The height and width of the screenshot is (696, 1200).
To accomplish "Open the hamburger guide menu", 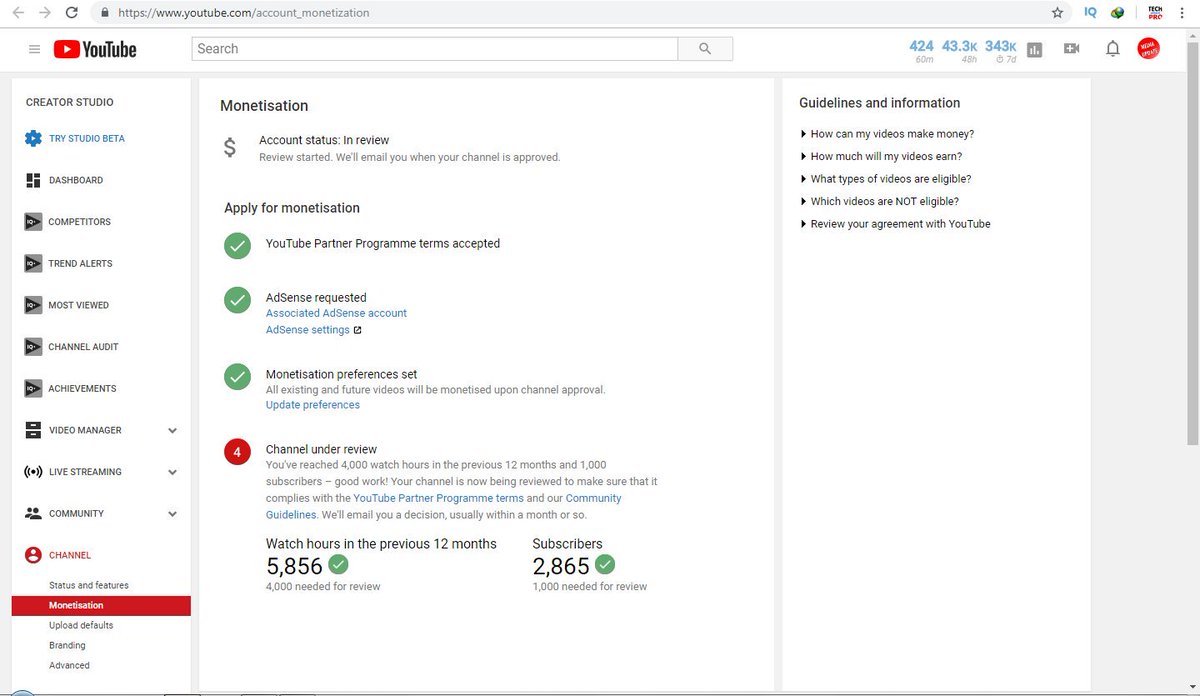I will (35, 49).
